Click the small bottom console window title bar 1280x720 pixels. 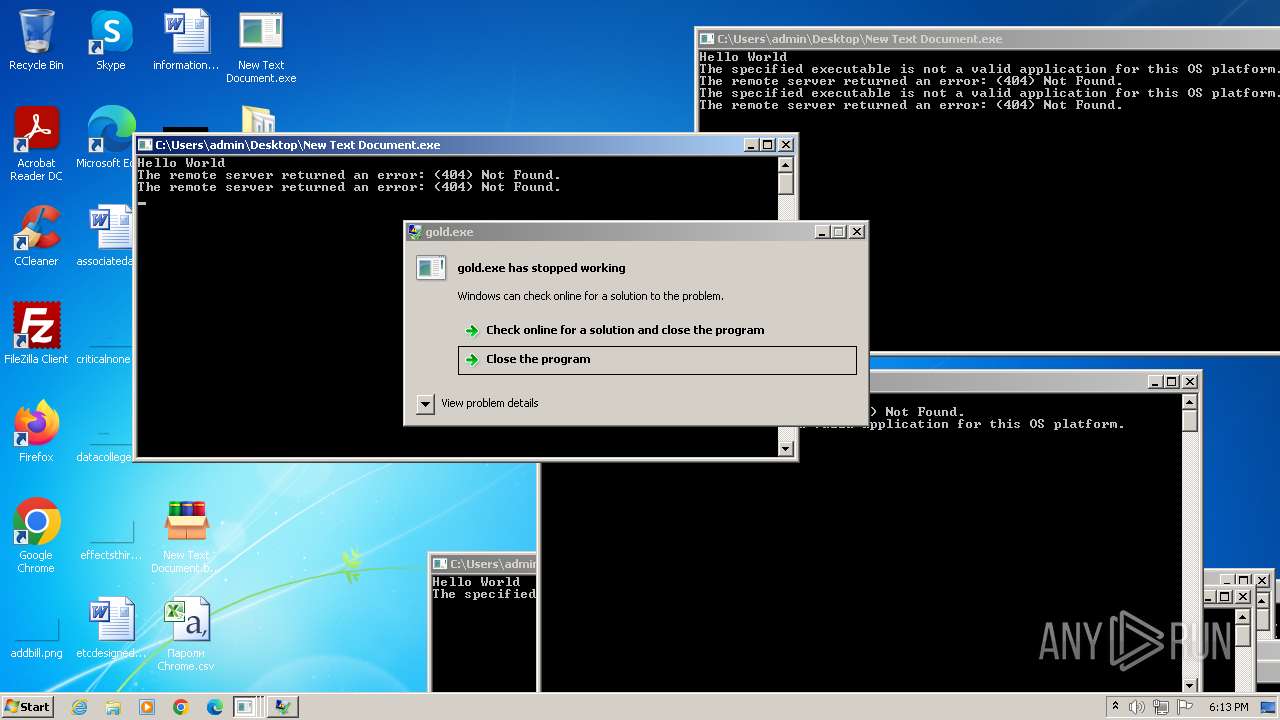(x=484, y=564)
